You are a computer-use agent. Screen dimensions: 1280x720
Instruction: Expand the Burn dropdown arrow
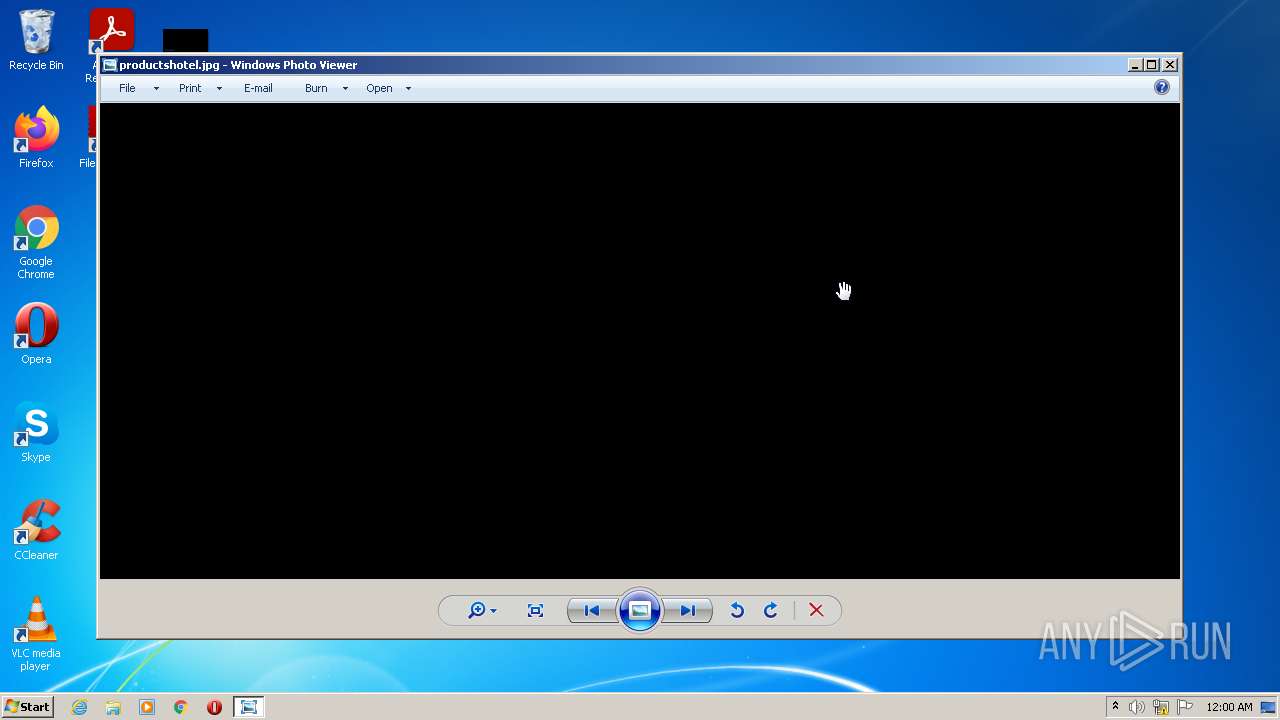click(345, 89)
